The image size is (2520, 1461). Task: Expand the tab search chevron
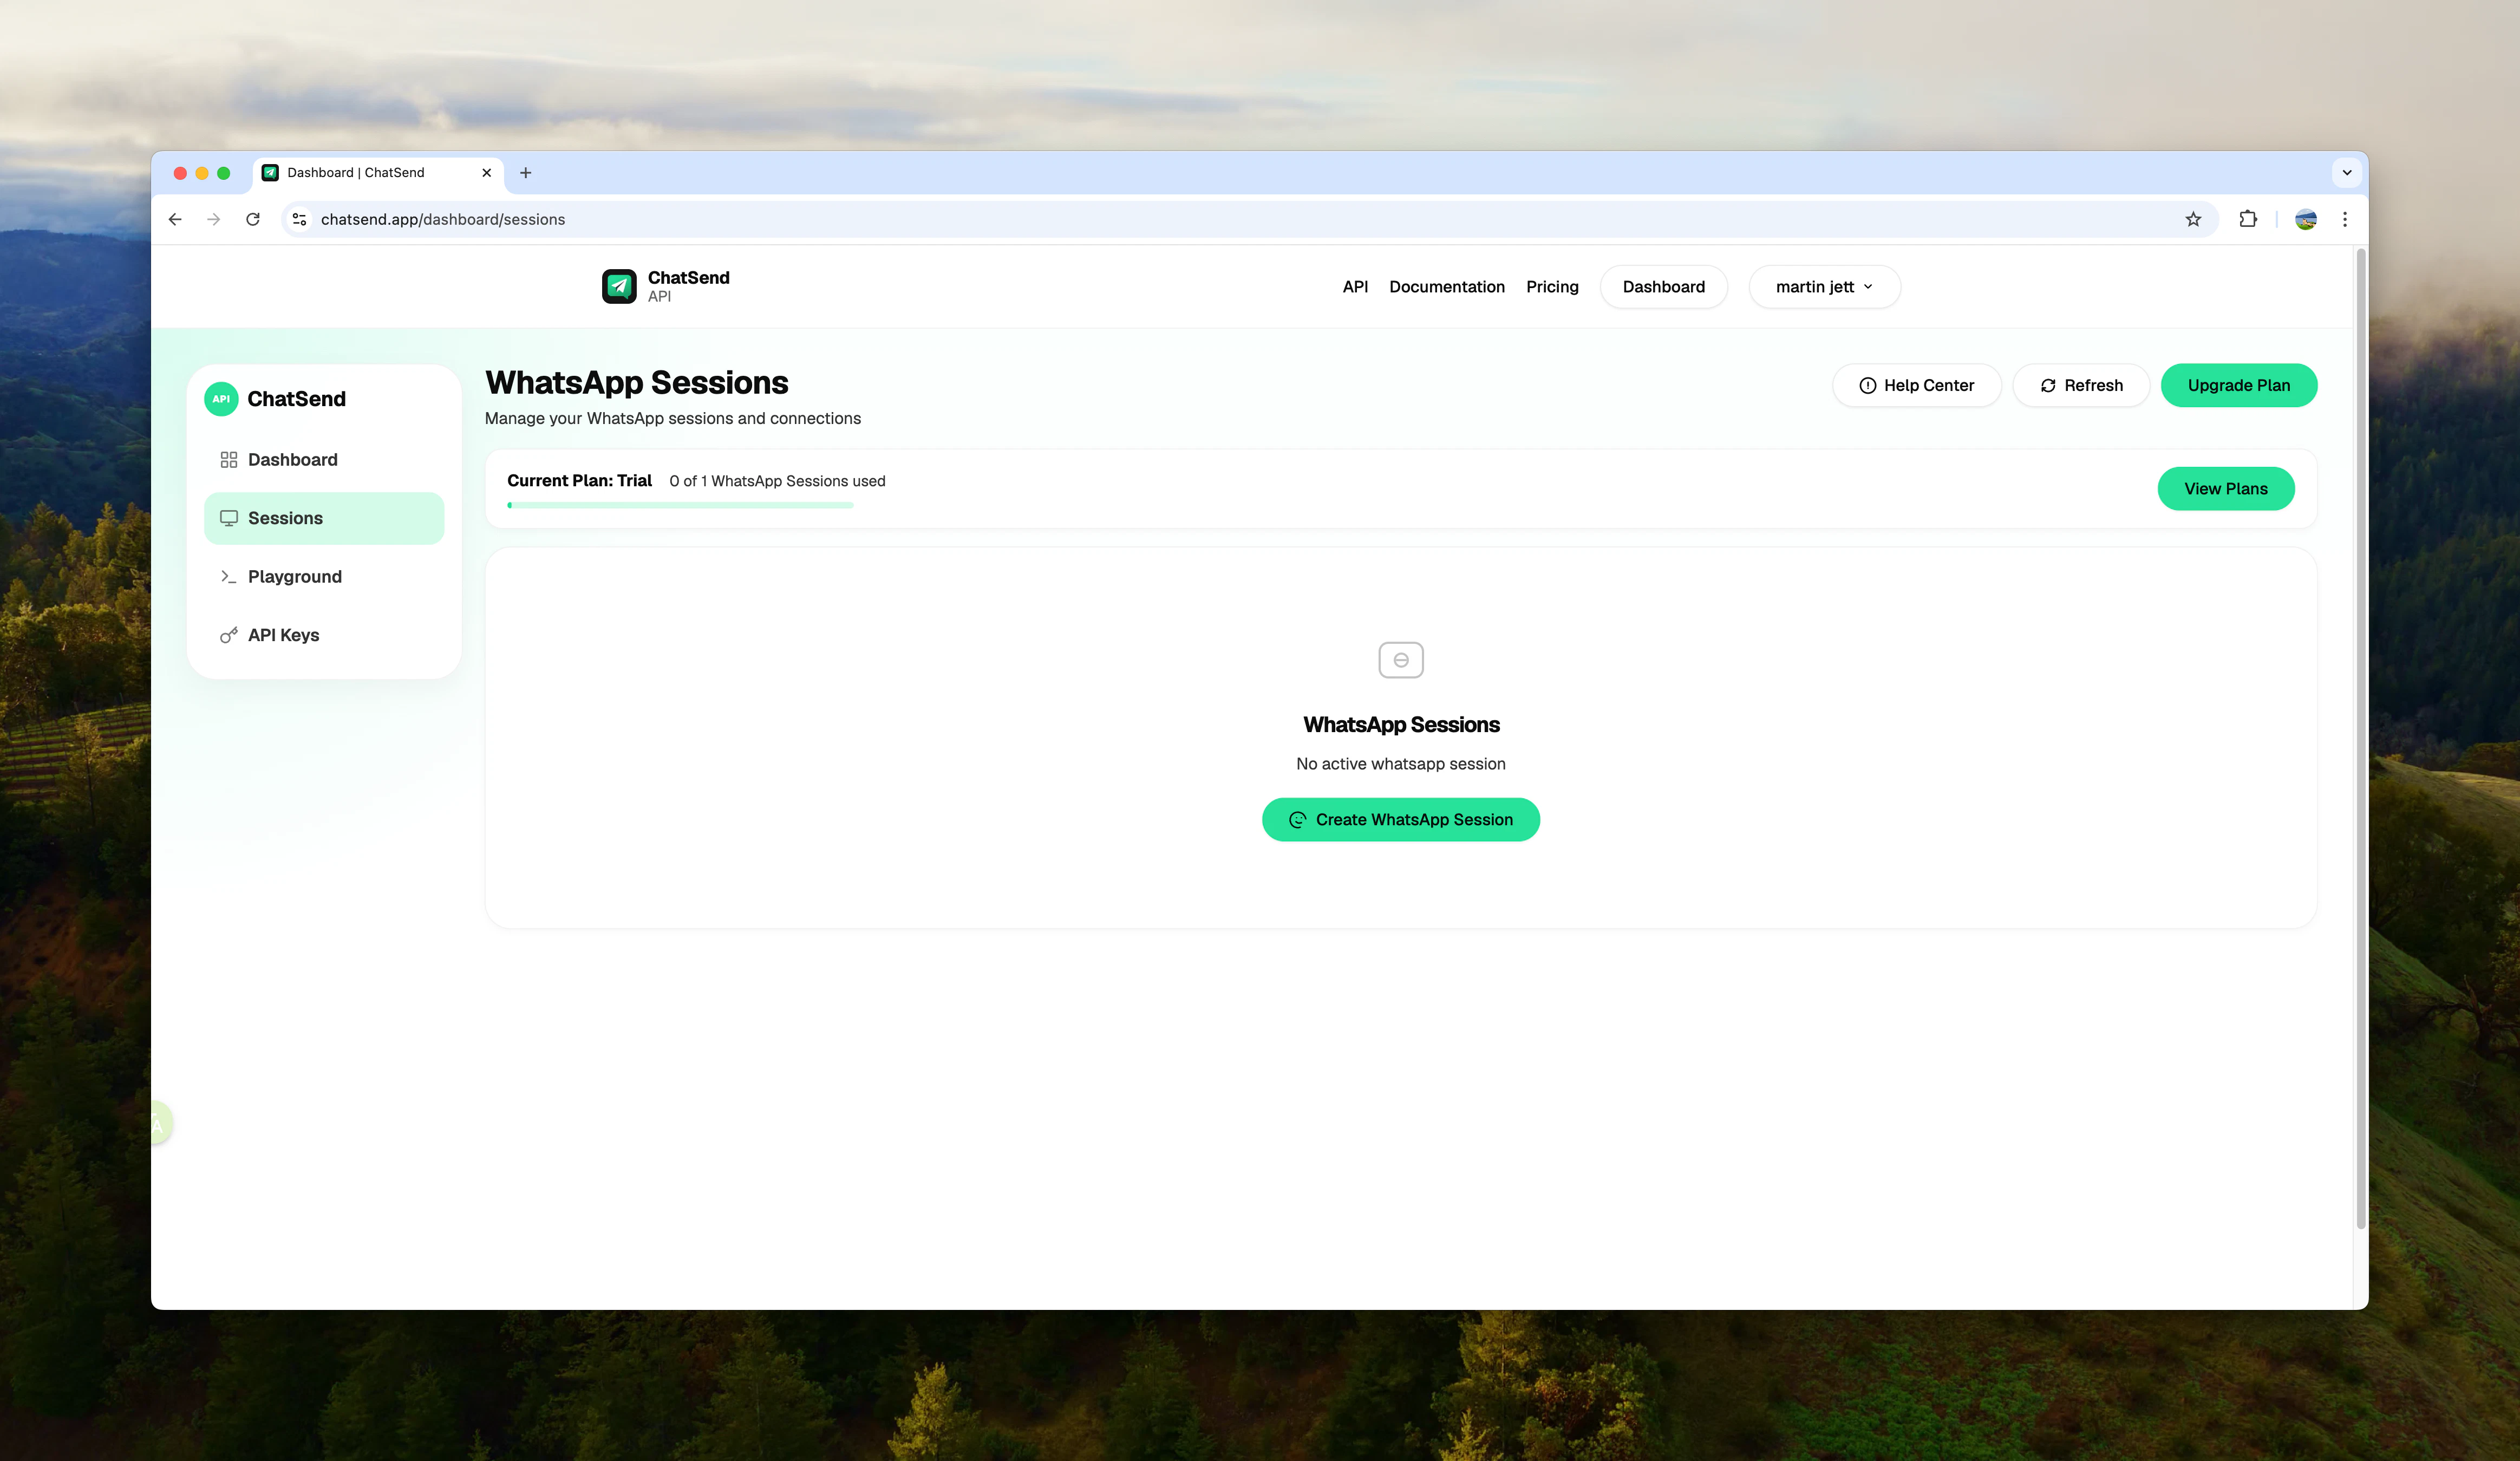(2347, 172)
